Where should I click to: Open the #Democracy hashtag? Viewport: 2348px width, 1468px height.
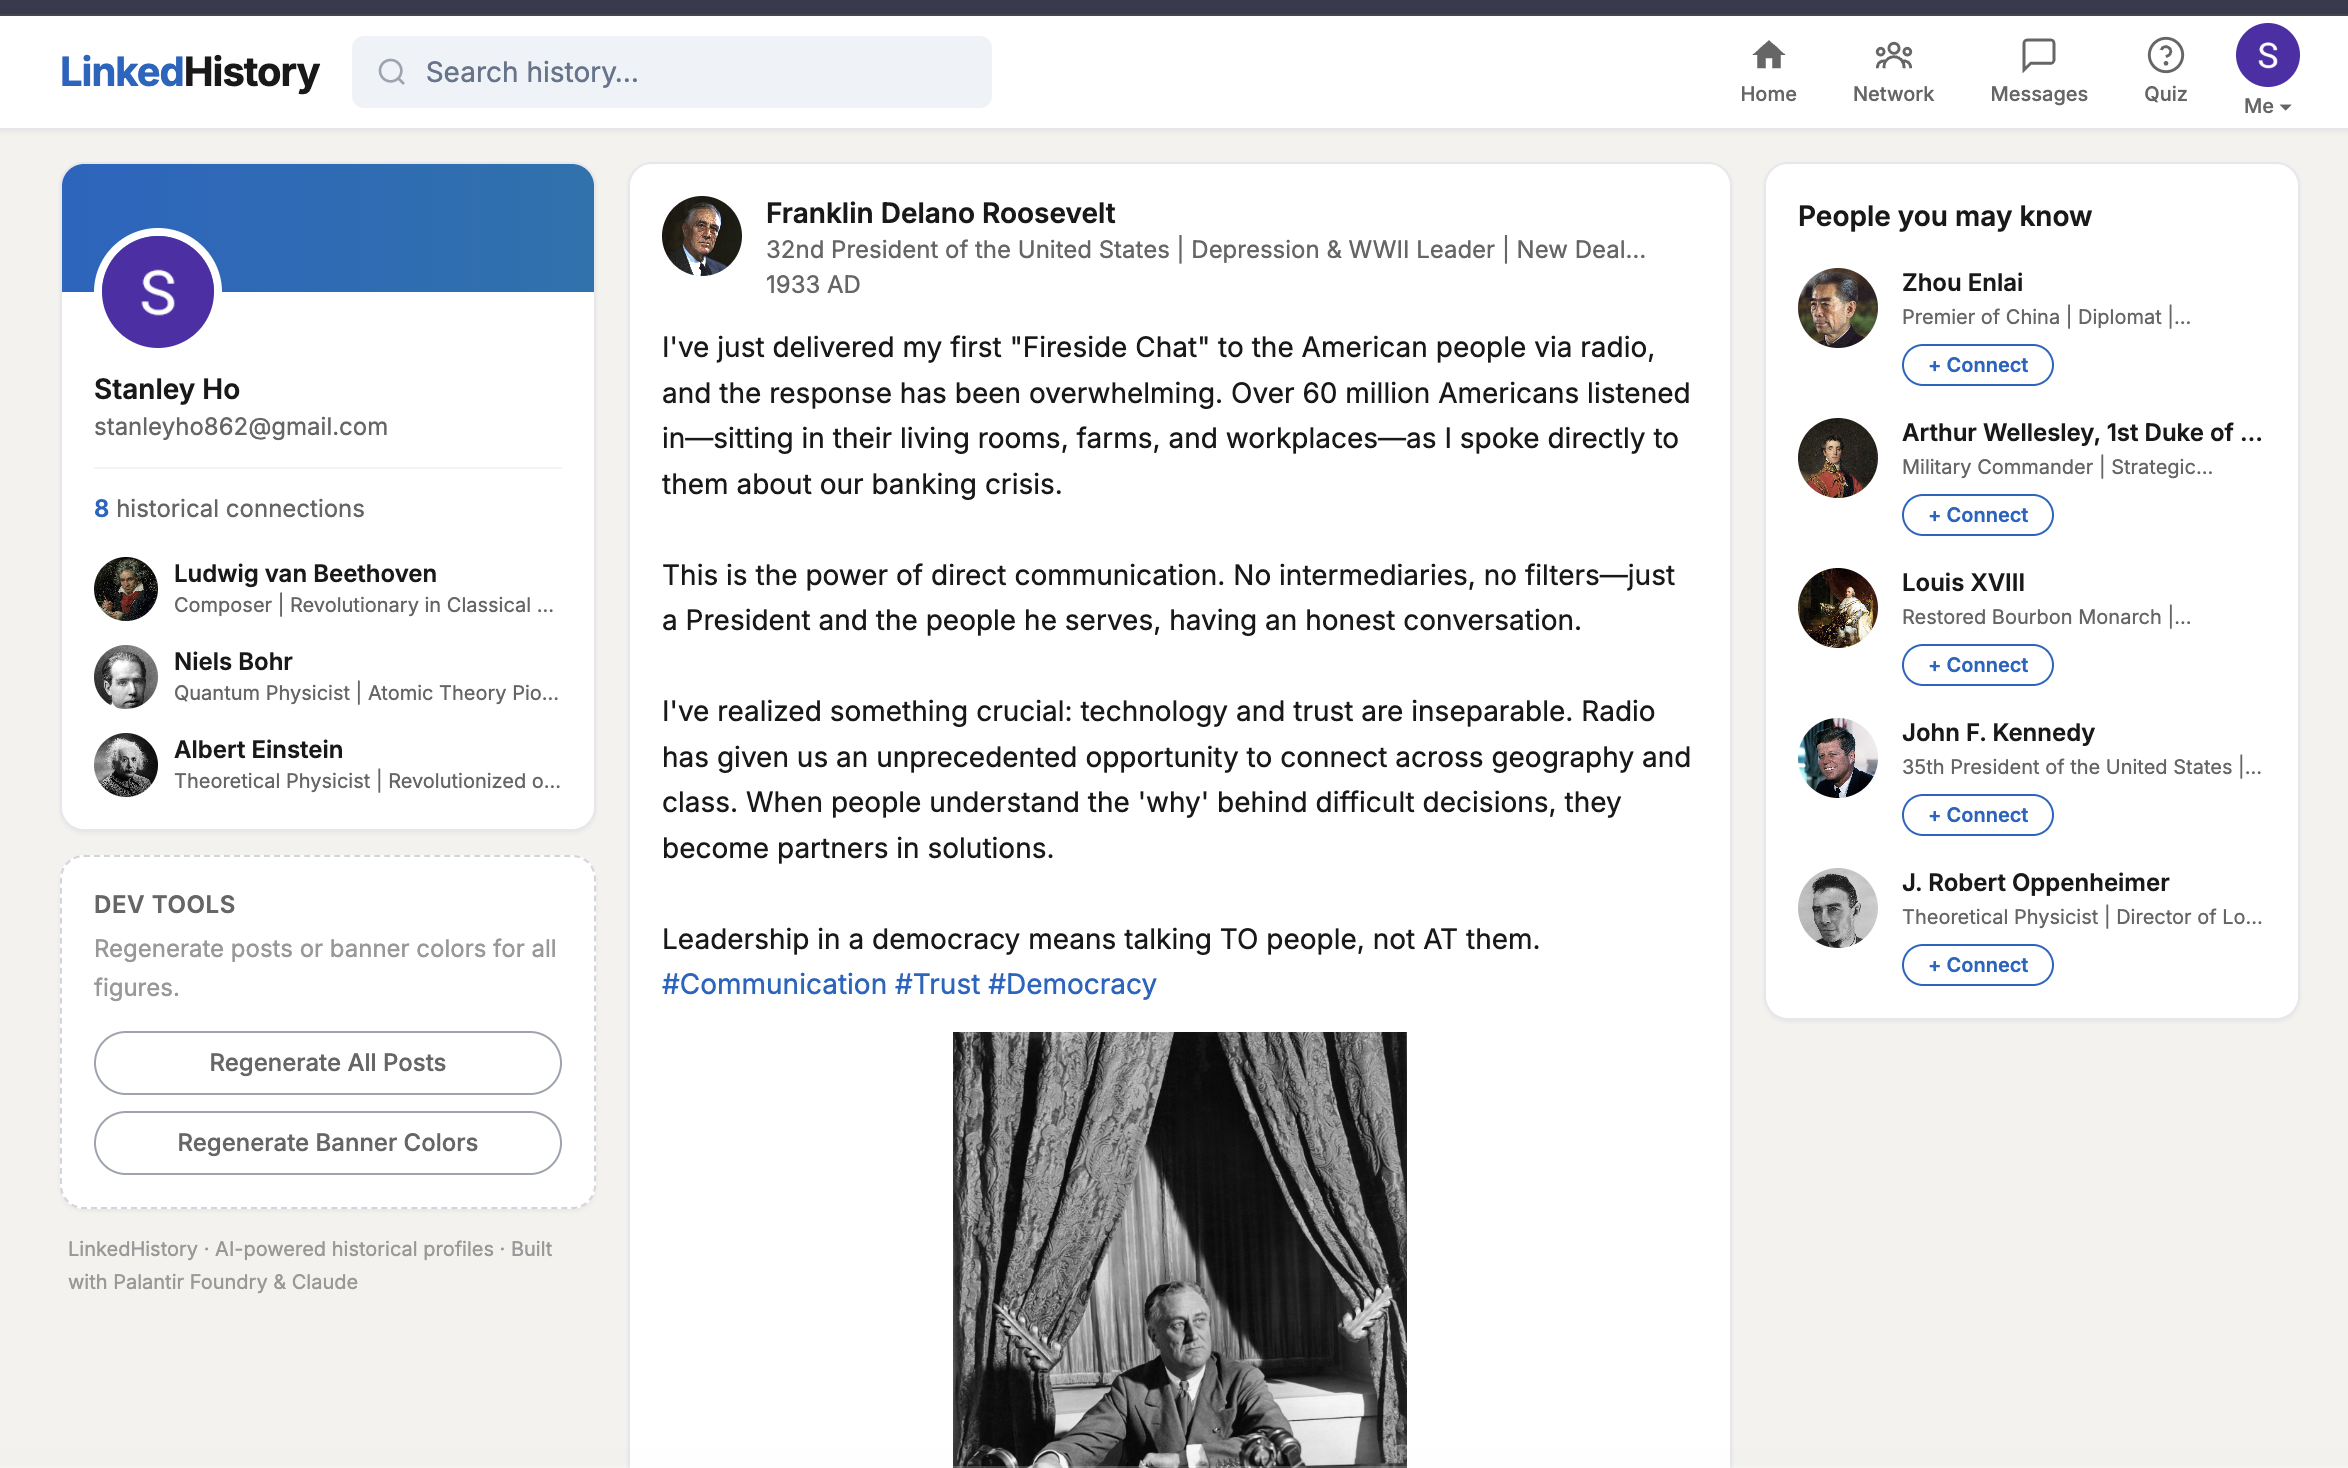[1071, 984]
